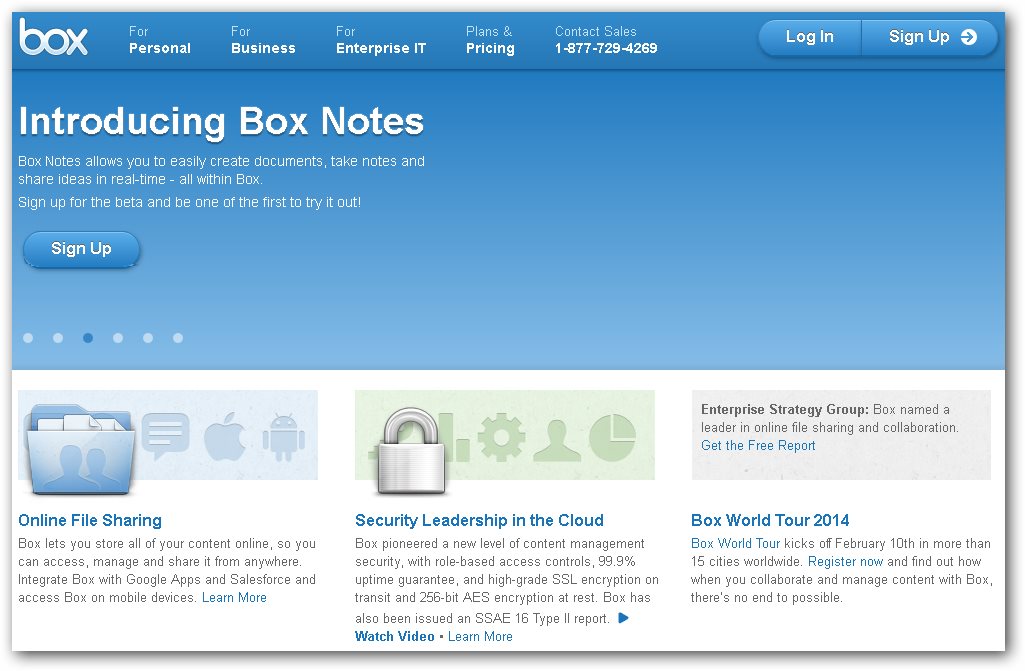The width and height of the screenshot is (1025, 671).
Task: Select the fifth carousel slide dot
Action: 148,338
